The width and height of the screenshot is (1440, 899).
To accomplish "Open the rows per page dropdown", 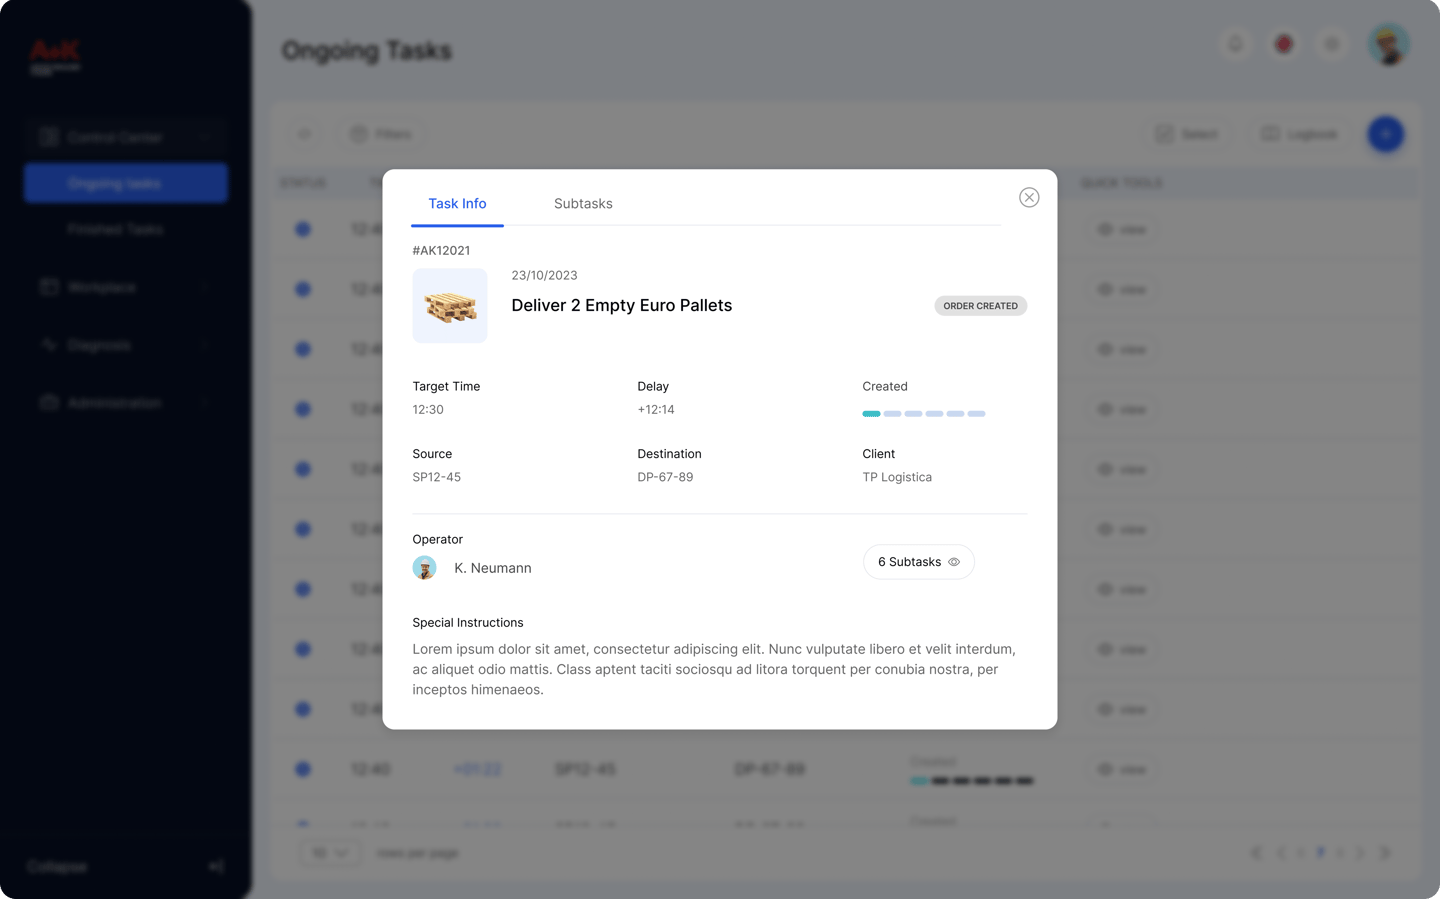I will 330,853.
